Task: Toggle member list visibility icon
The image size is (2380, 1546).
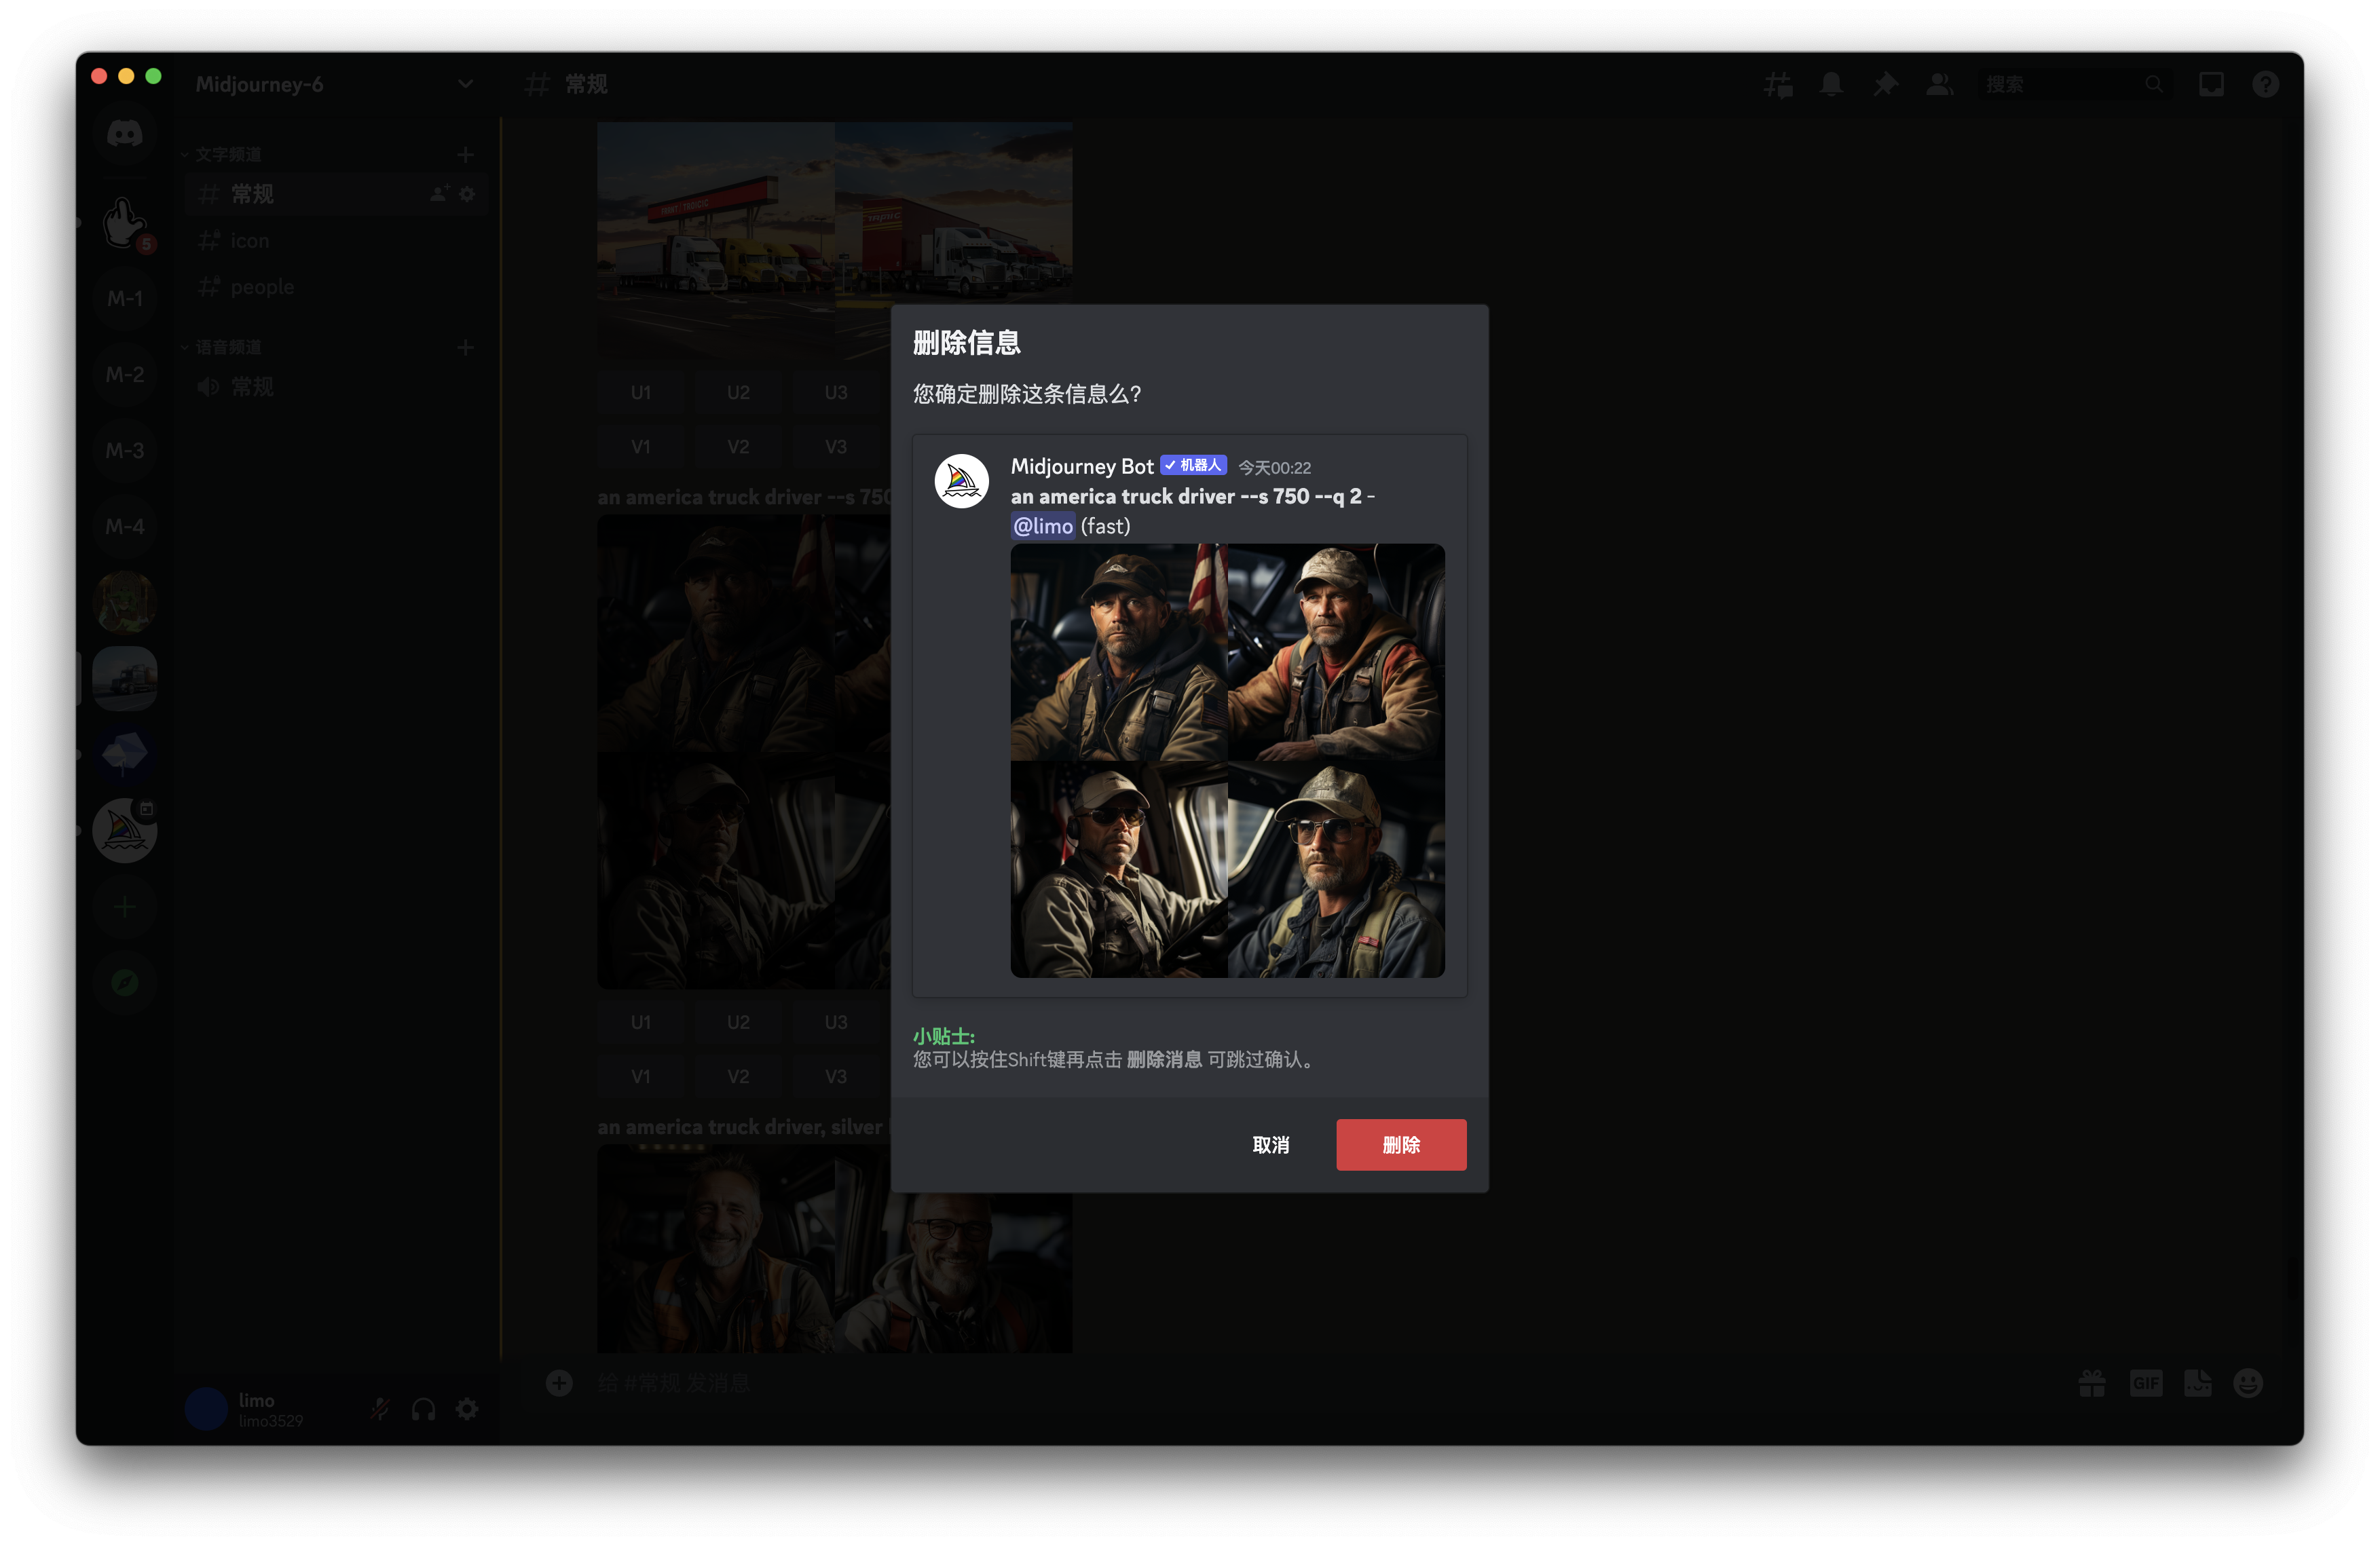Action: point(1939,85)
